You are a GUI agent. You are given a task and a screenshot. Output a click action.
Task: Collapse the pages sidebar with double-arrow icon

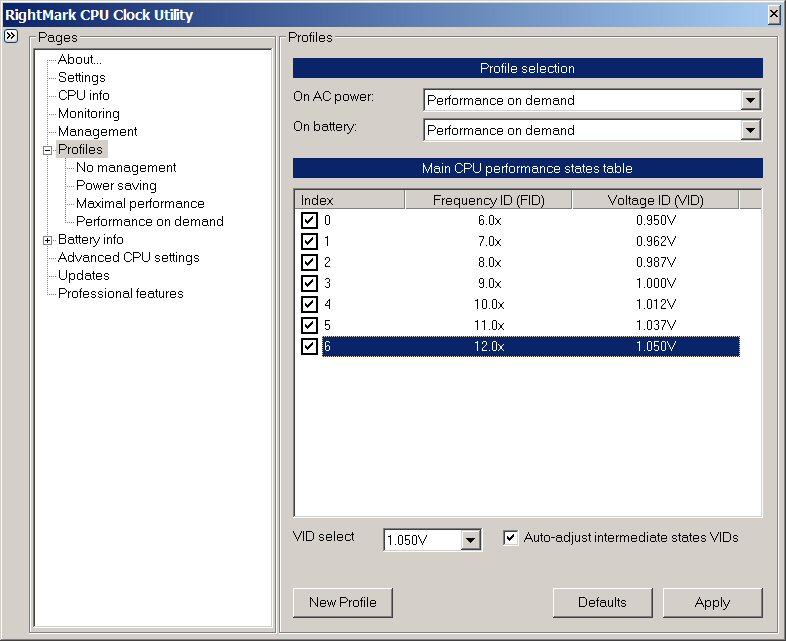[x=11, y=36]
